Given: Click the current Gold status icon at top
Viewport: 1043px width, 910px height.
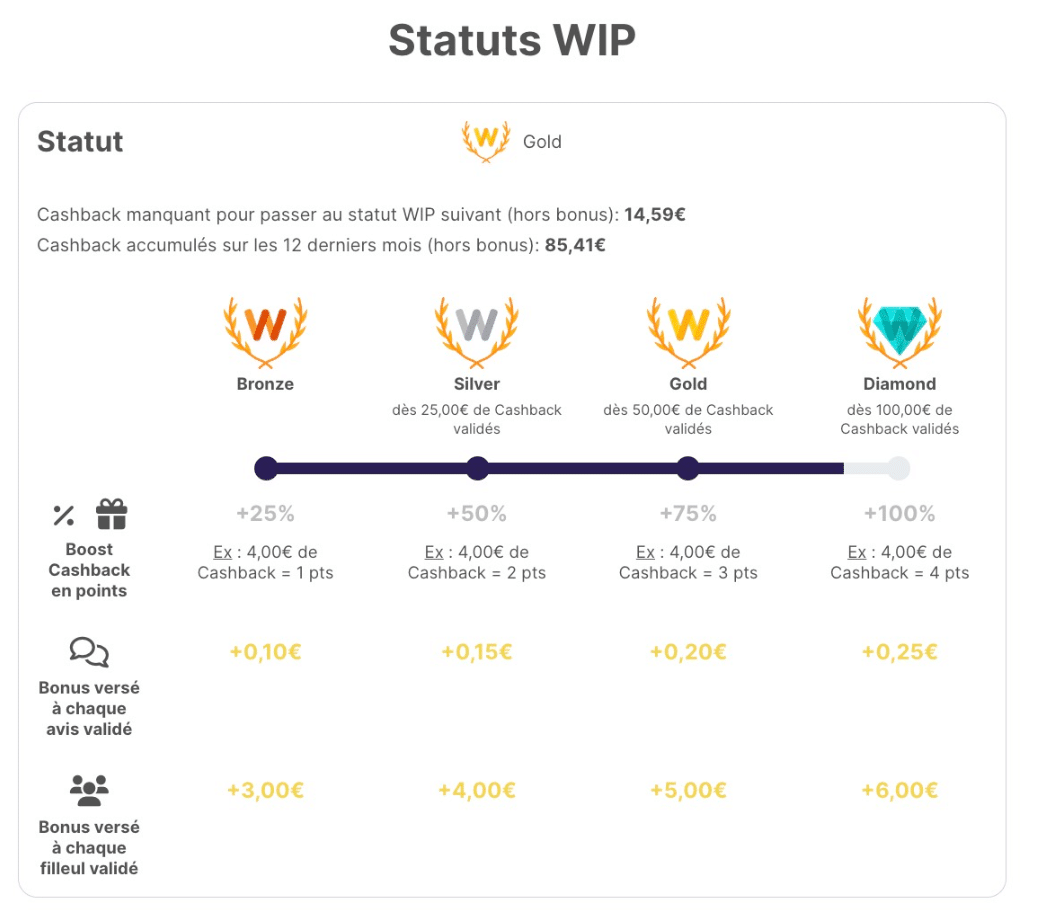Looking at the screenshot, I should pyautogui.click(x=485, y=141).
